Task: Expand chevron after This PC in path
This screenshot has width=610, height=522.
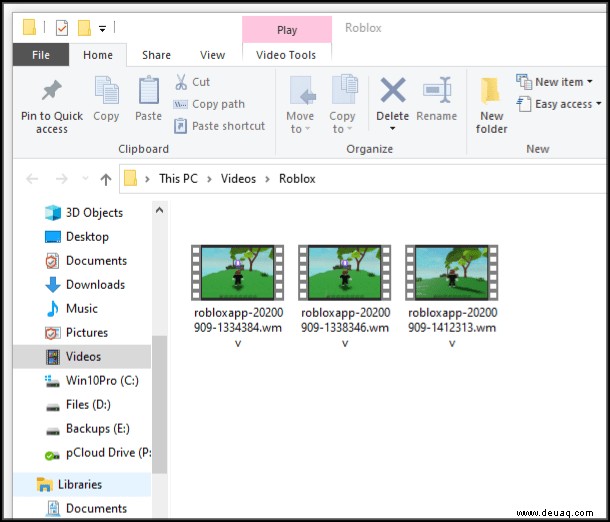Action: (209, 179)
